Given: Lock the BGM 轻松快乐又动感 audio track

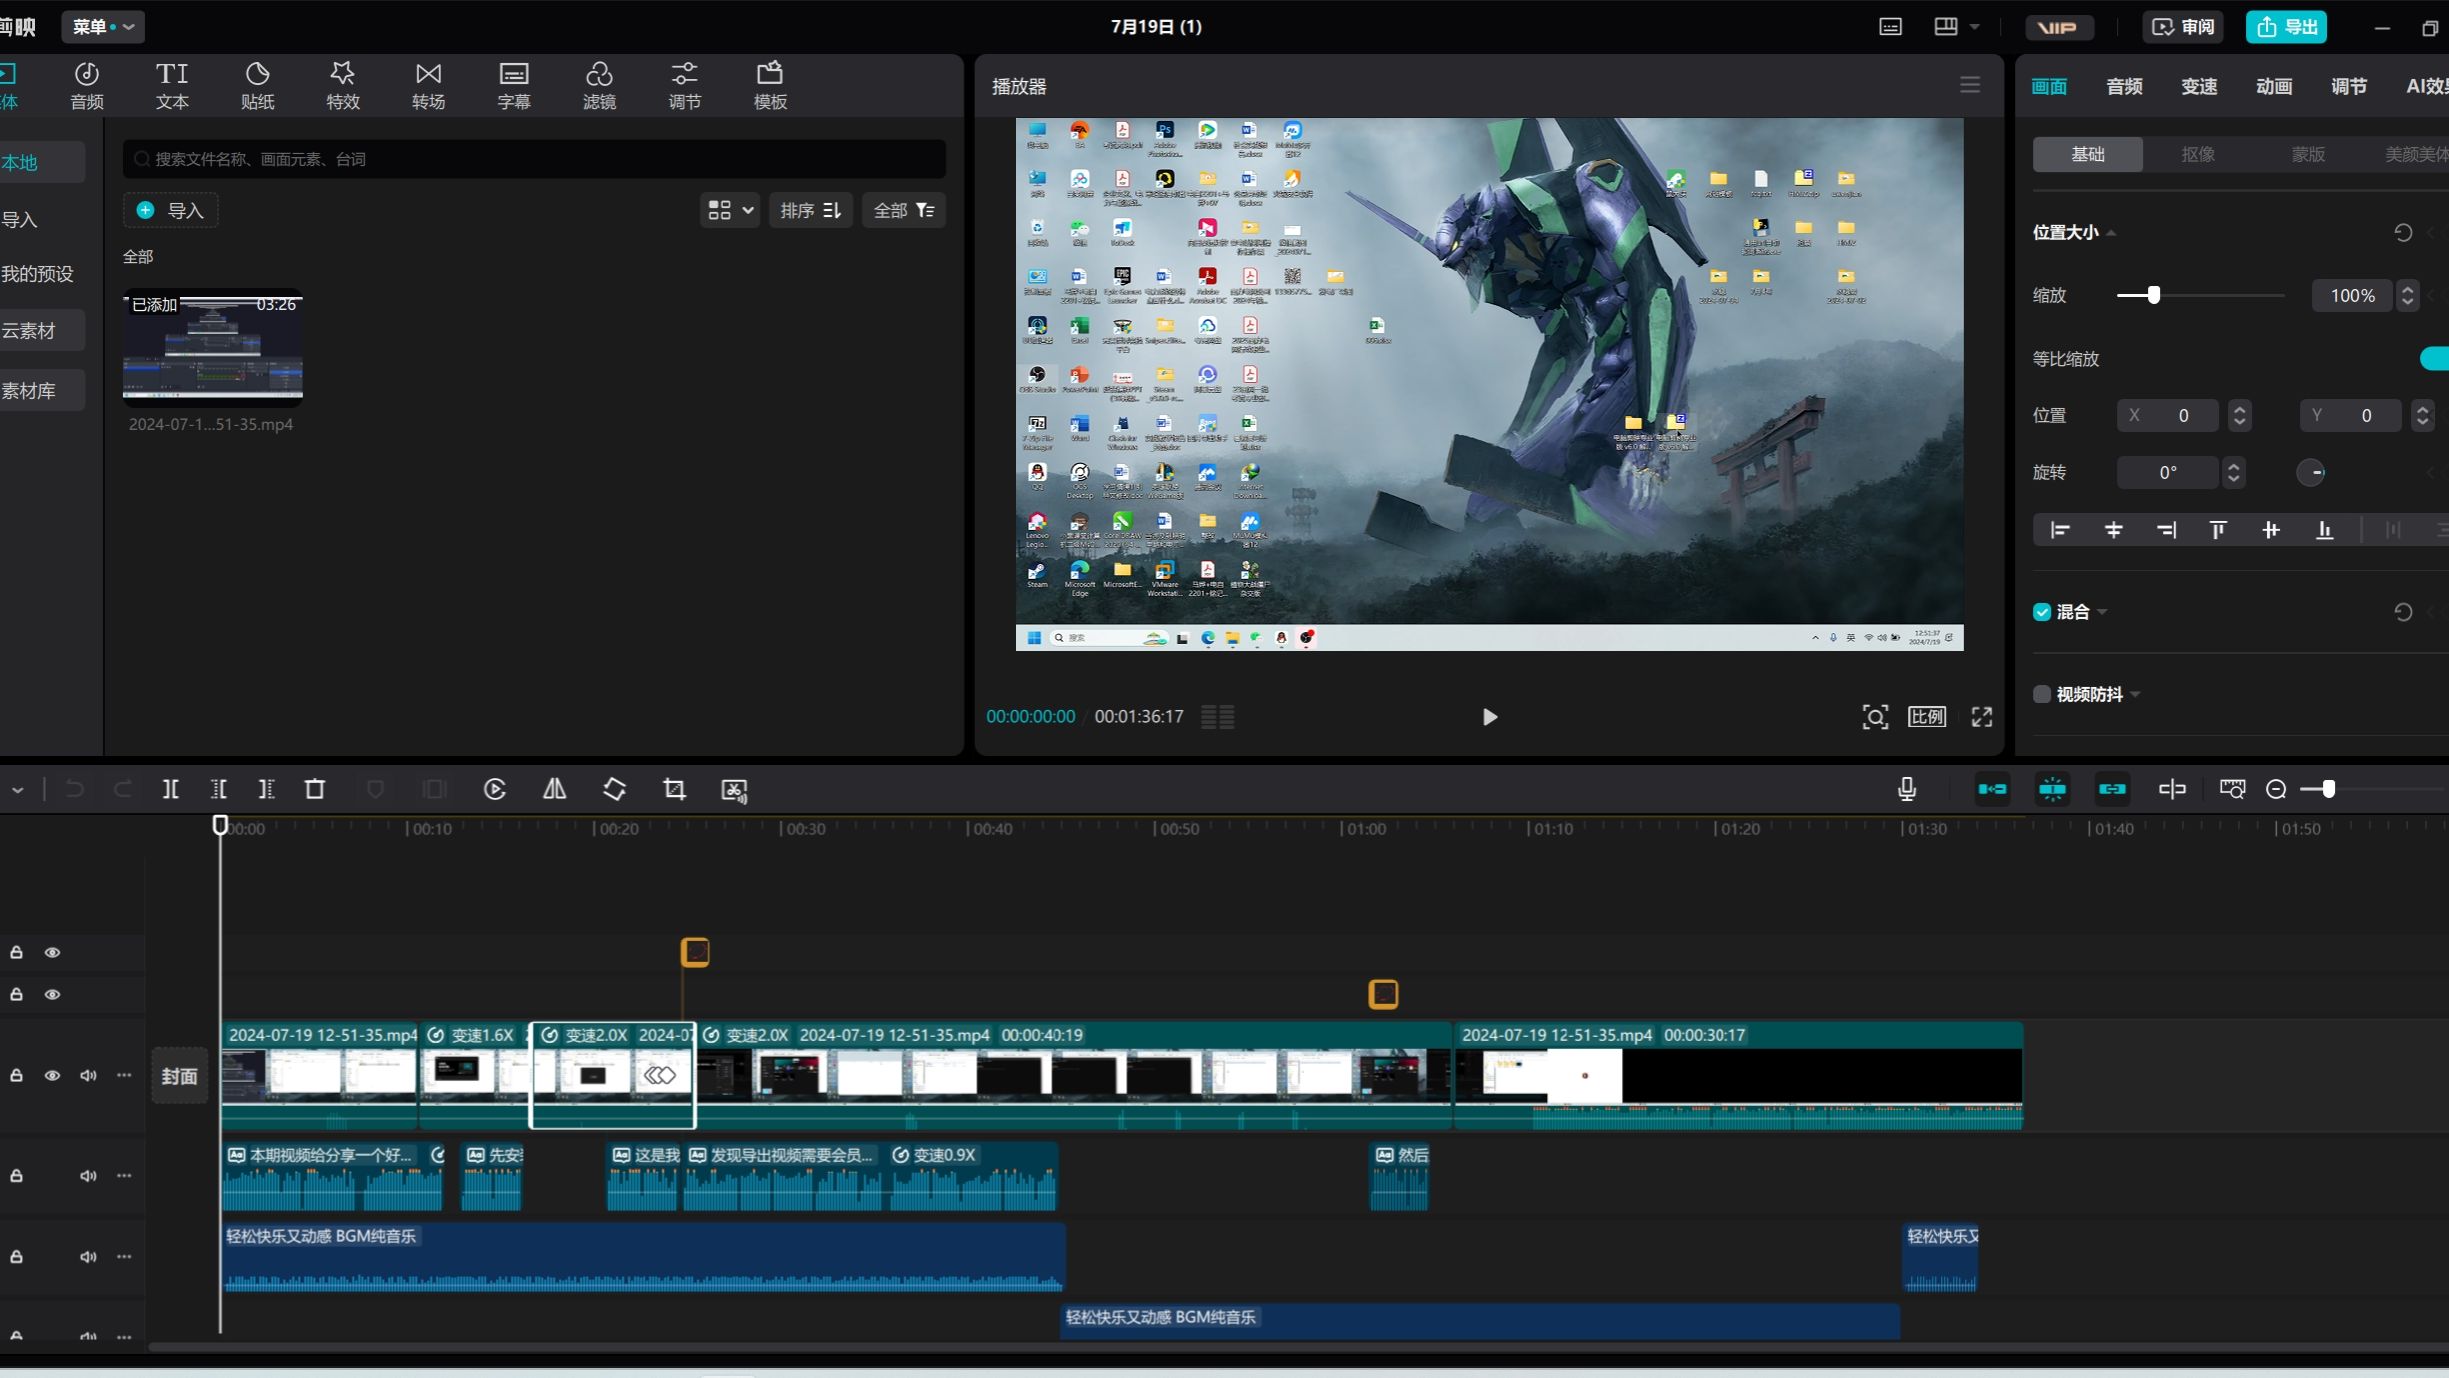Looking at the screenshot, I should pyautogui.click(x=17, y=1257).
